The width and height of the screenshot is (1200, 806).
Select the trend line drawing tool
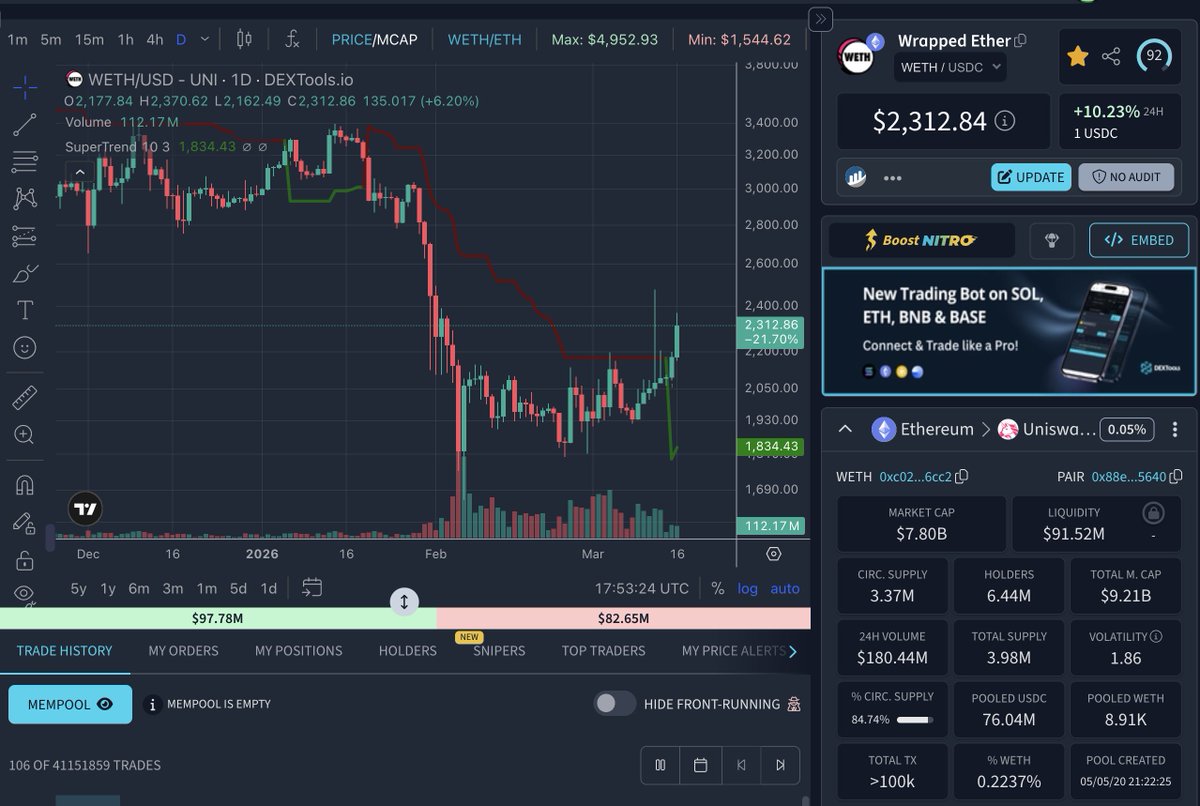pos(24,125)
